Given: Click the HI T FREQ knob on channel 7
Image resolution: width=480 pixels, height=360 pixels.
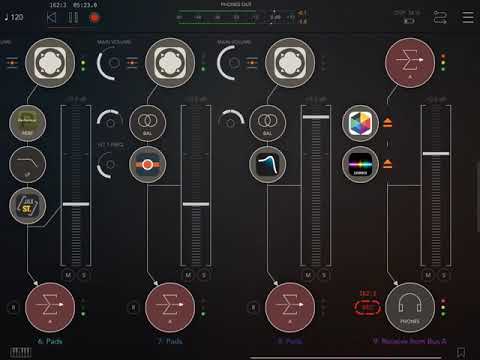Looking at the screenshot, I should tap(109, 164).
